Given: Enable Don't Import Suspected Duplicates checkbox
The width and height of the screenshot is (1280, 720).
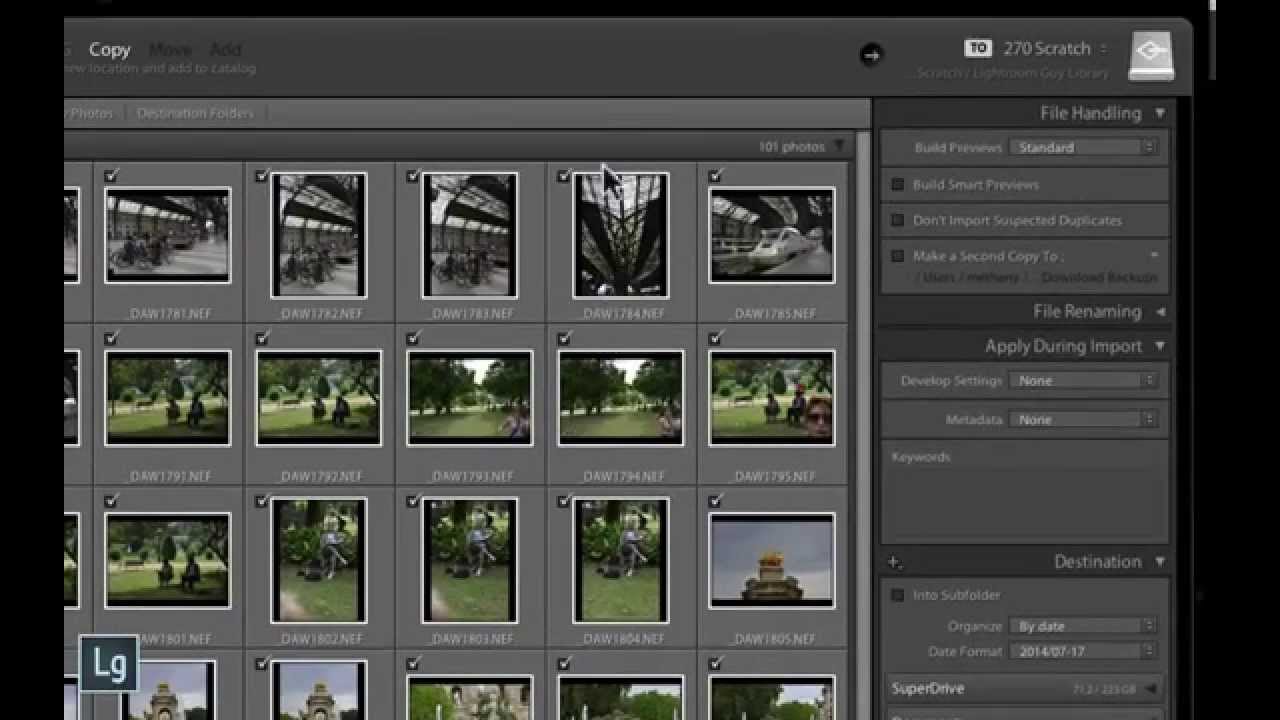Looking at the screenshot, I should click(897, 220).
